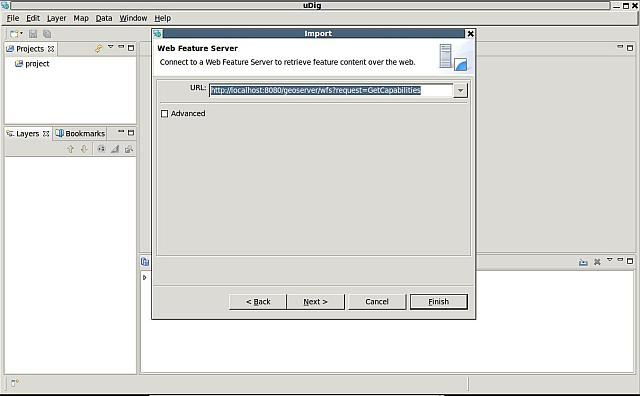
Task: Open the Layer menu
Action: (x=56, y=18)
